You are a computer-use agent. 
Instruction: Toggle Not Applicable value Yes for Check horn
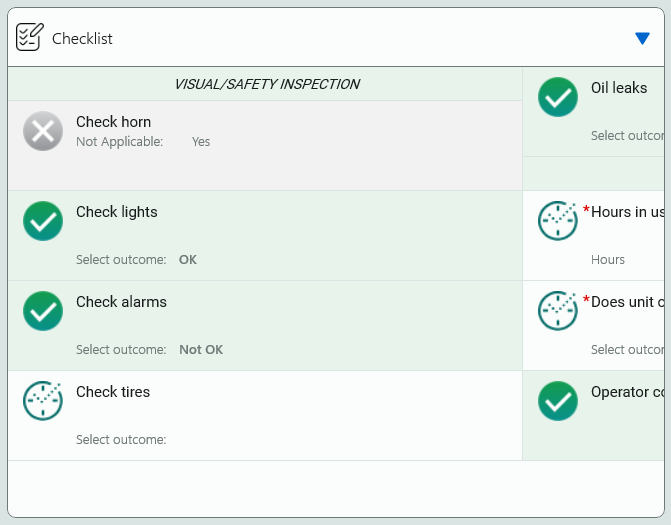point(201,142)
